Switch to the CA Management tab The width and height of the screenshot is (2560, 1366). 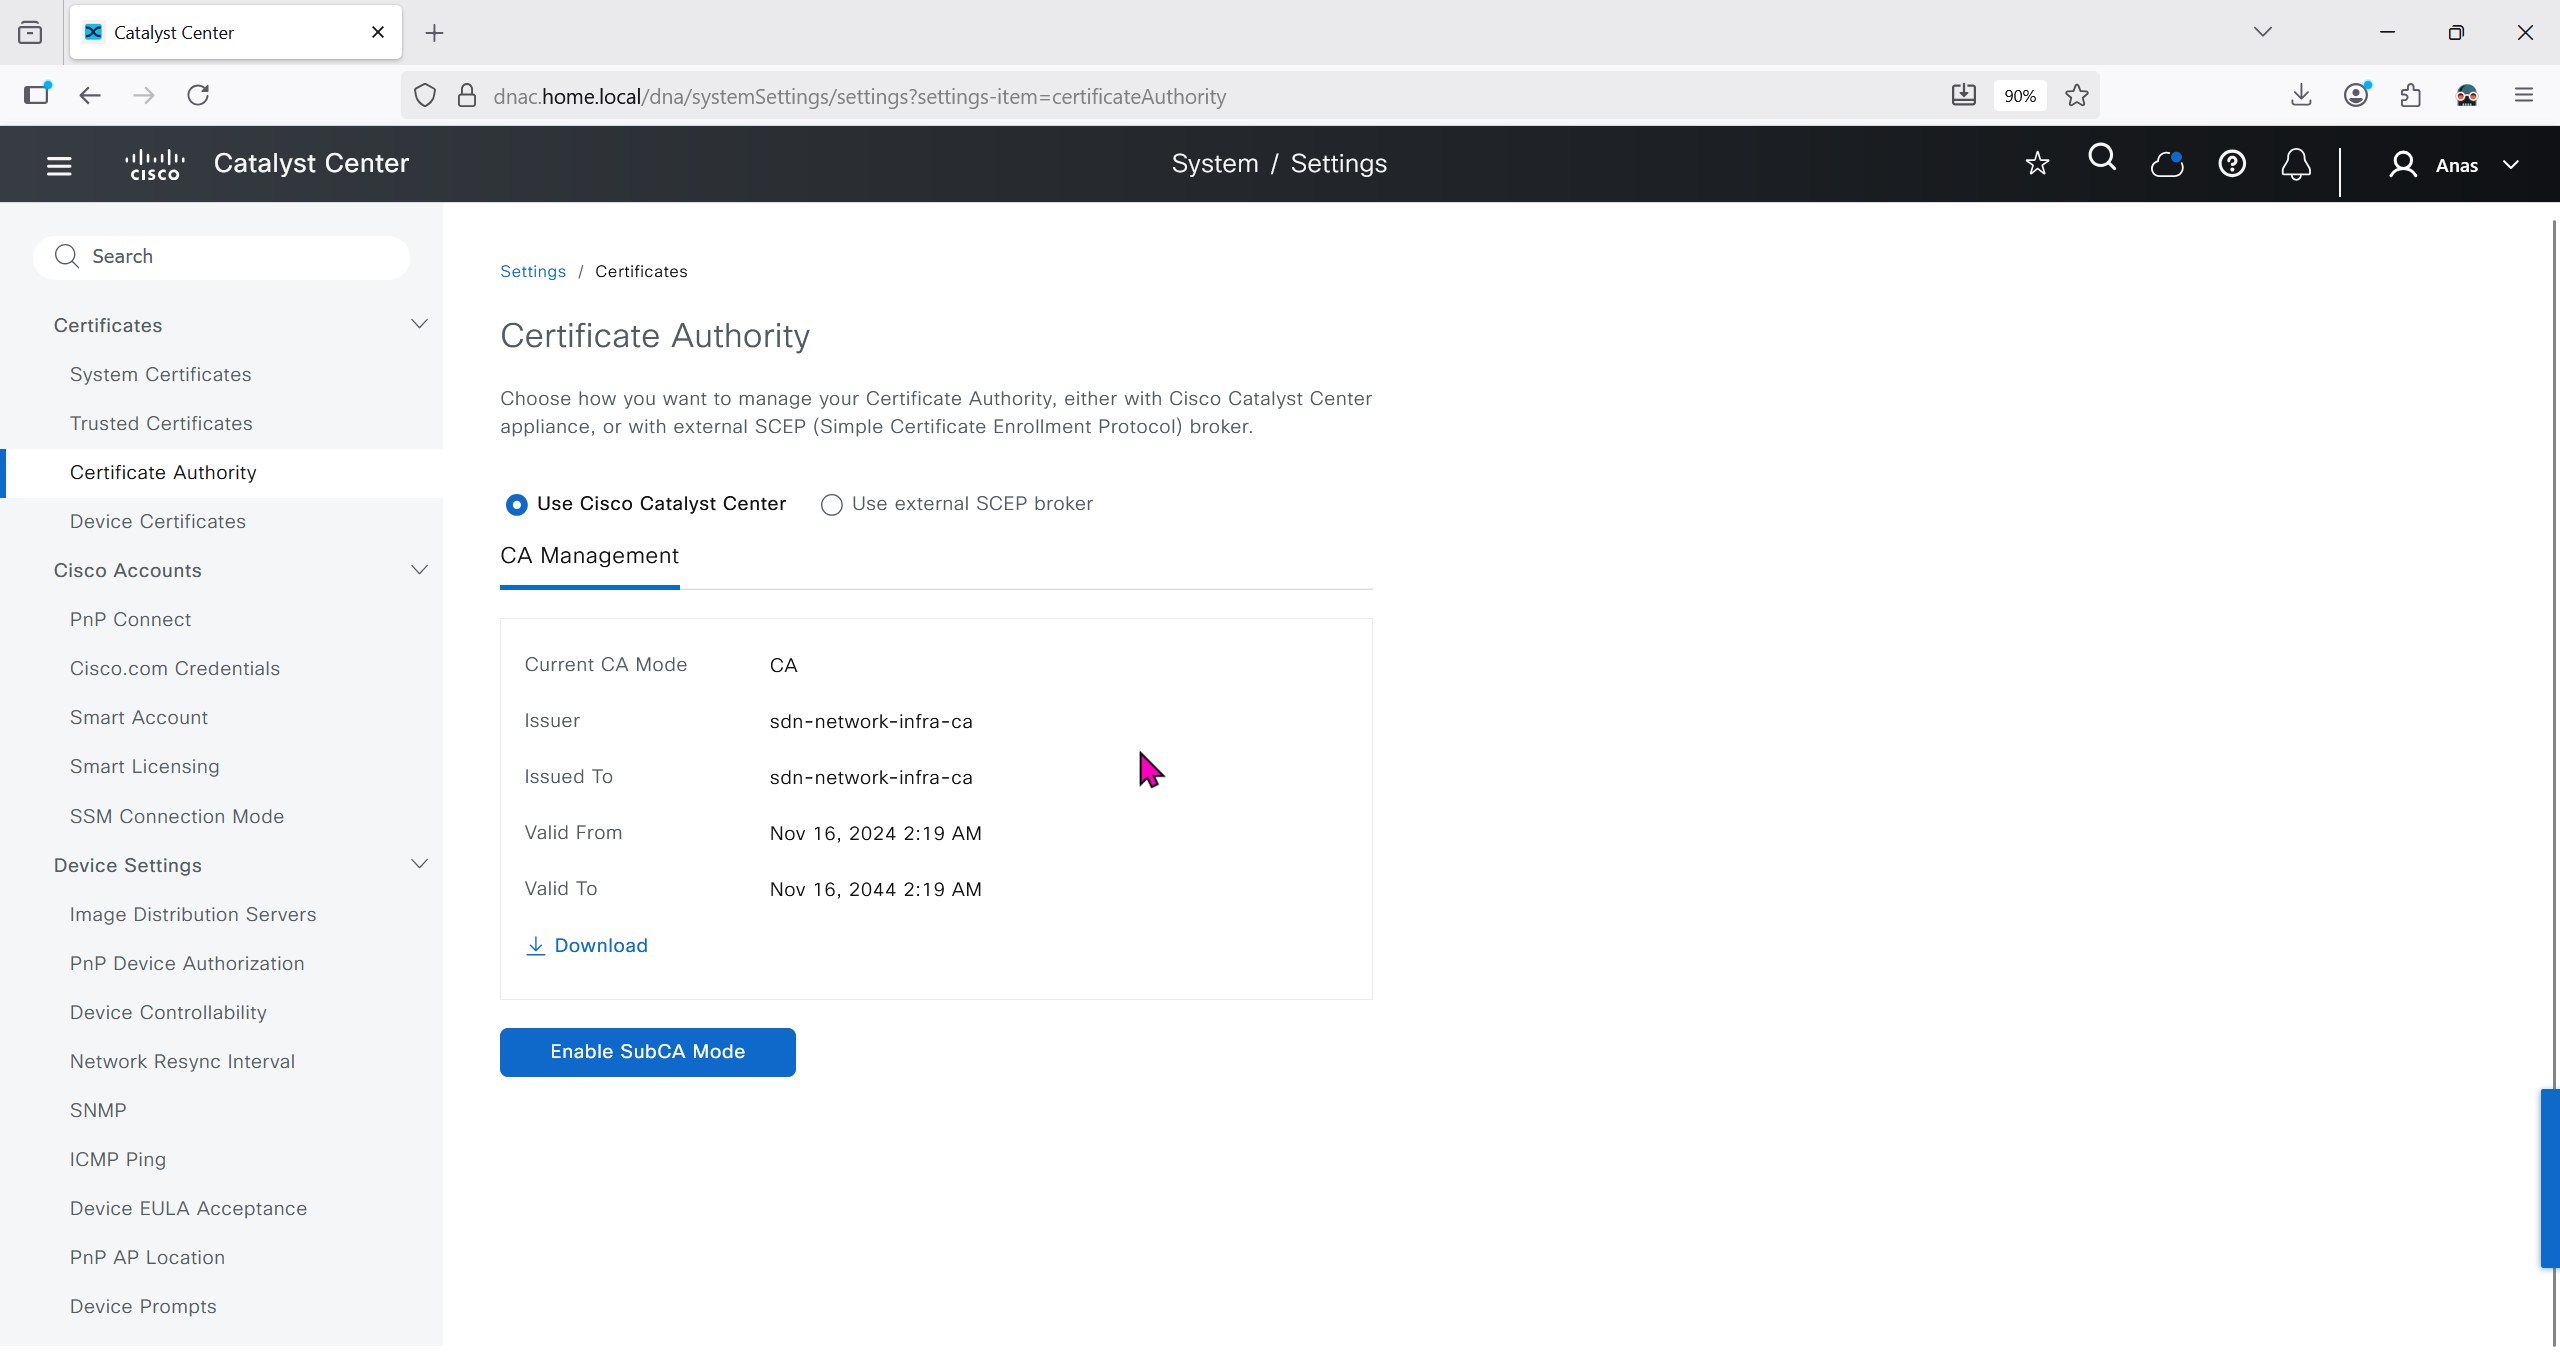click(x=589, y=556)
